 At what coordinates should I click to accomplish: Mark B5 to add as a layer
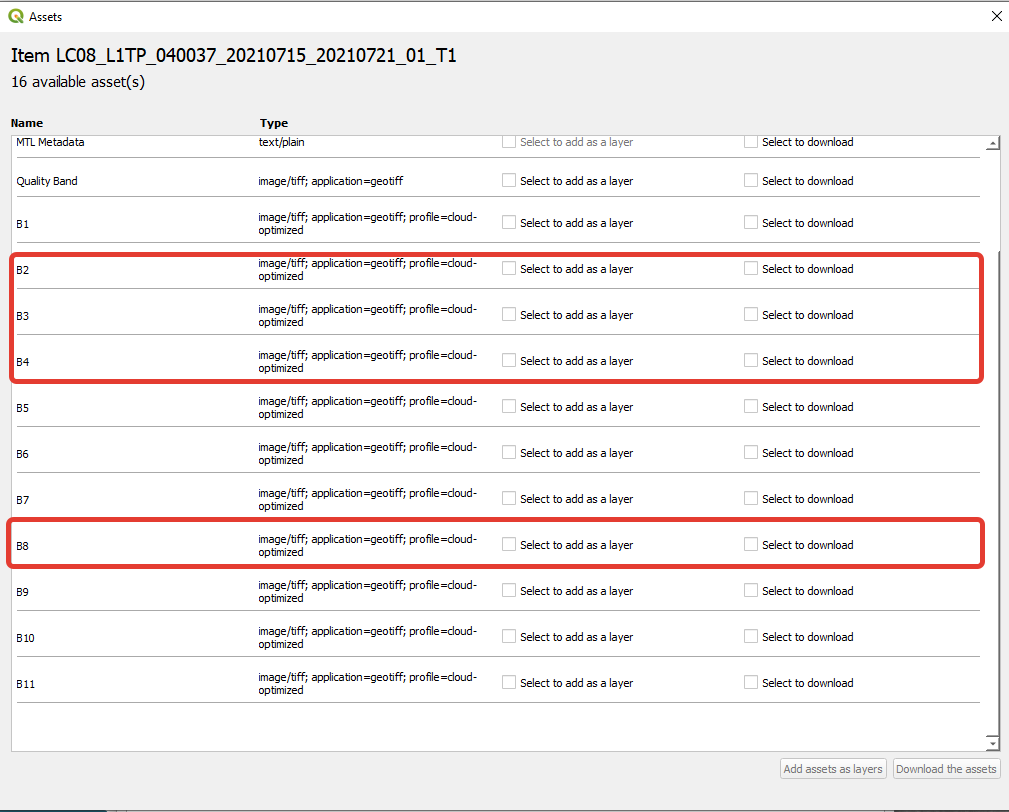point(508,407)
